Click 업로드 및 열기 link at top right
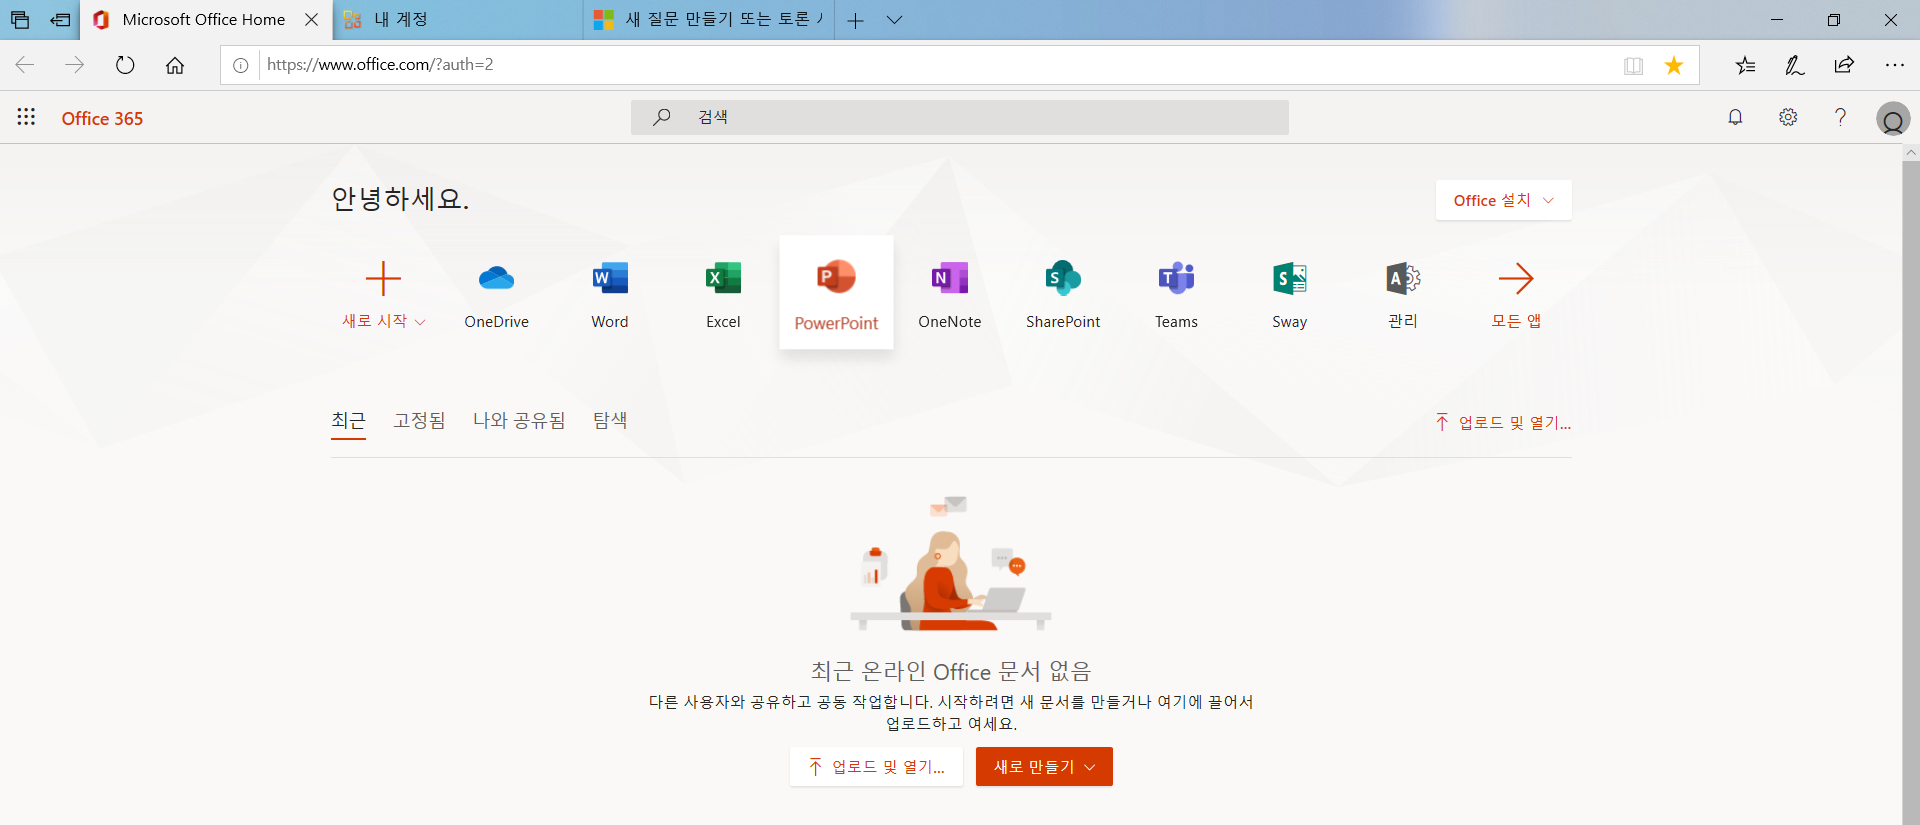Viewport: 1920px width, 825px height. 1503,422
